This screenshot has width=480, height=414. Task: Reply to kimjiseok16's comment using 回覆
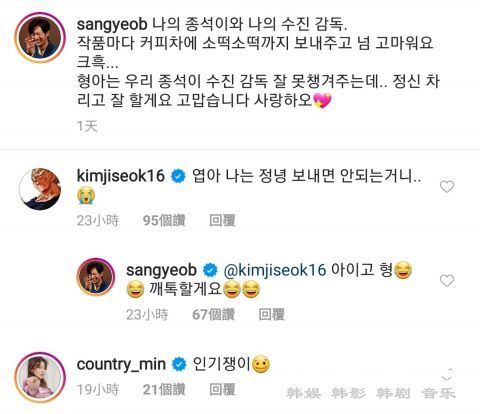[222, 220]
